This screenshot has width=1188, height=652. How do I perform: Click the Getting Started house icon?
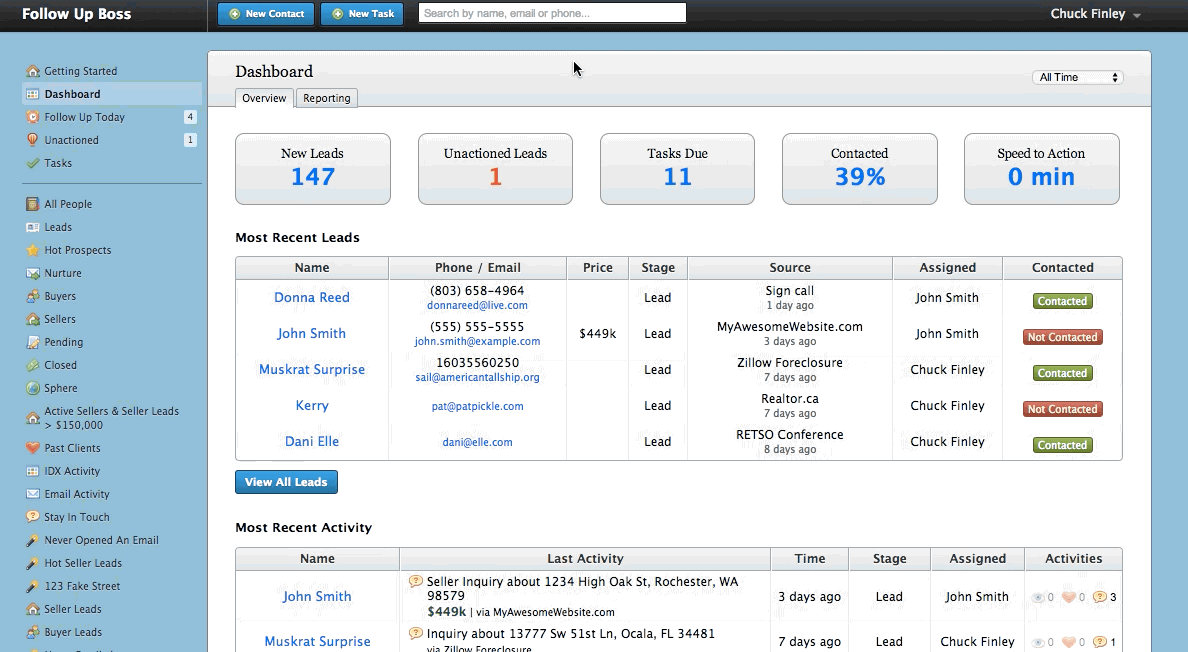33,71
